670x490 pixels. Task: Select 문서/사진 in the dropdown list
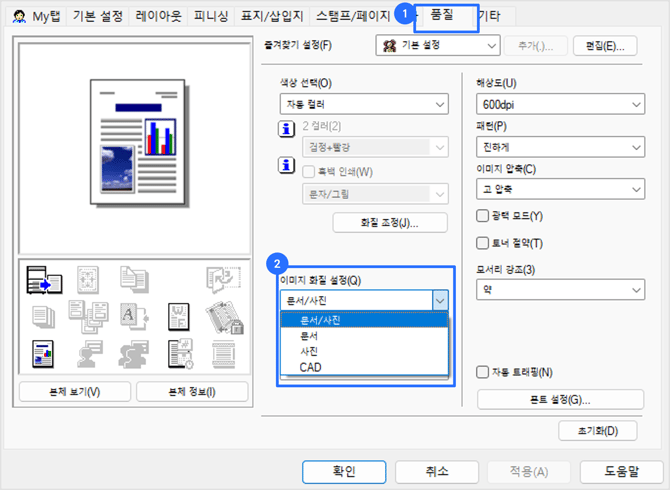click(x=364, y=320)
